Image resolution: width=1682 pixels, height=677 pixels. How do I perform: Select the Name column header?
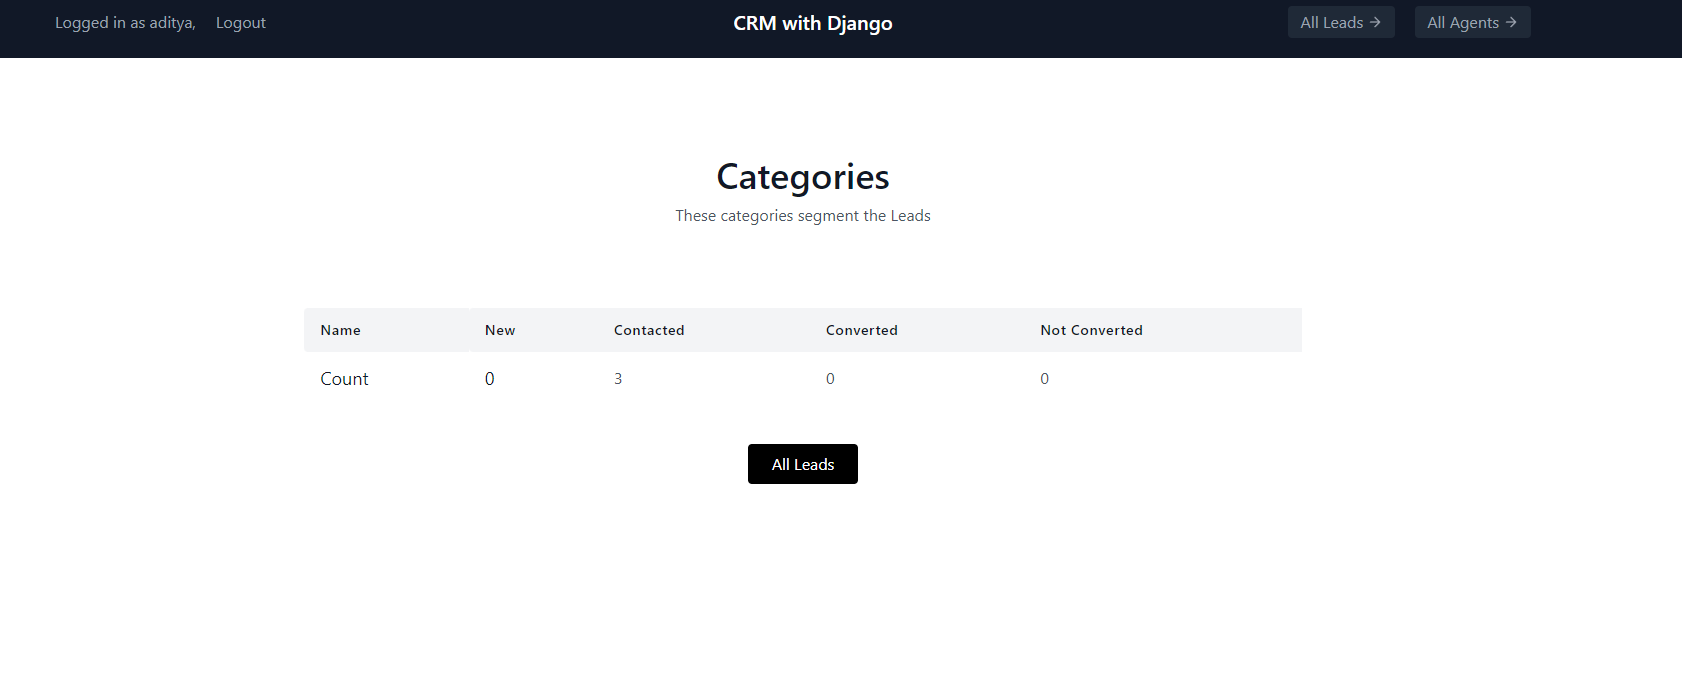[340, 330]
